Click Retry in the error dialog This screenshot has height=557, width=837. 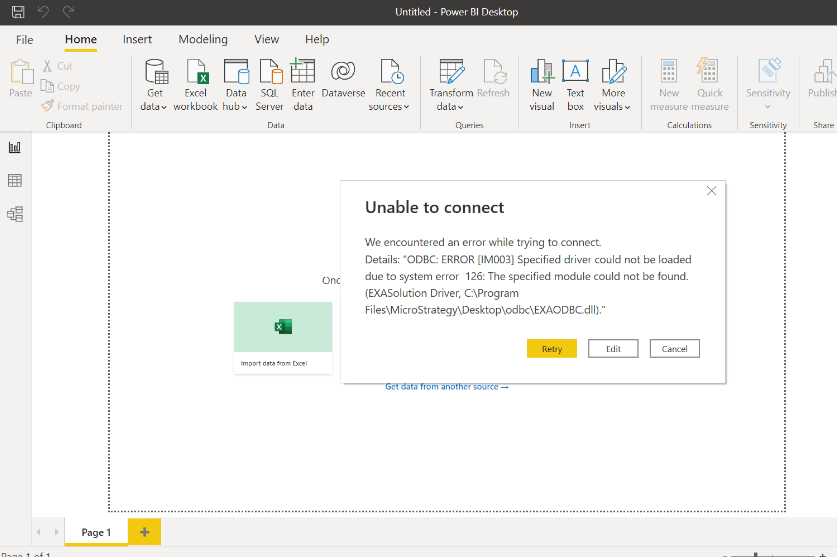click(552, 349)
